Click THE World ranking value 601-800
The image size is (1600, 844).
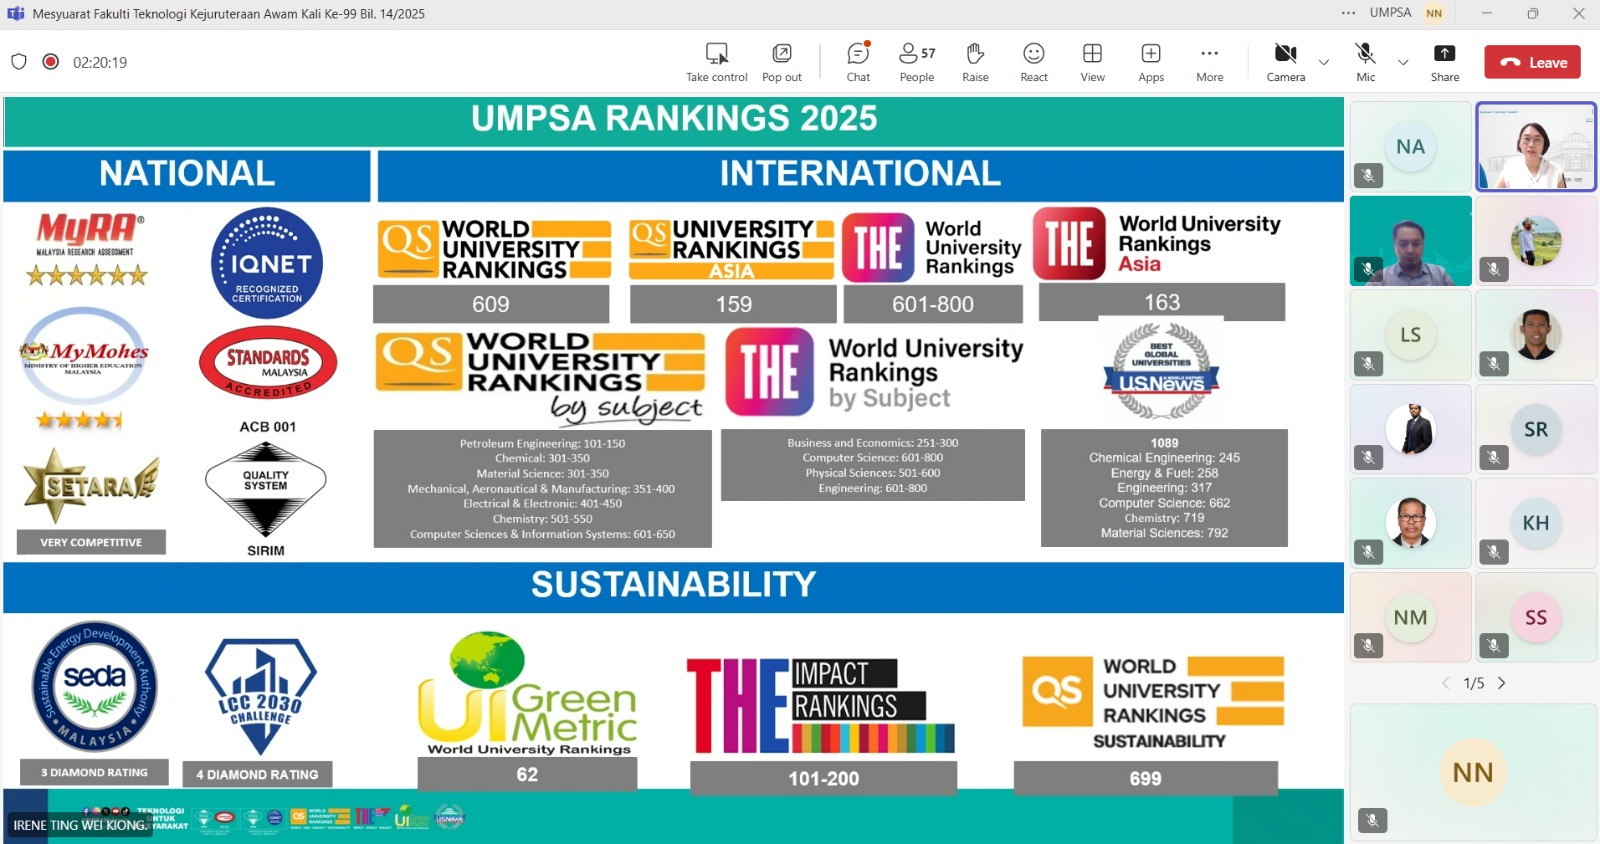tap(933, 304)
